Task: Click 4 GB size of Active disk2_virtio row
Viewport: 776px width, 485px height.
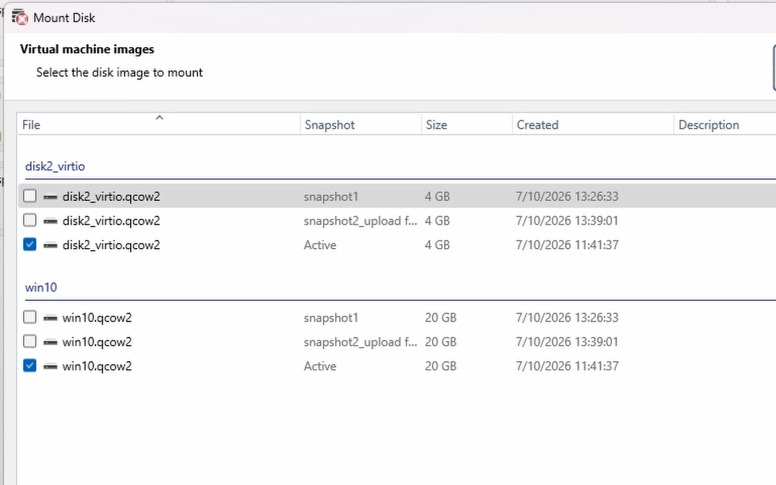Action: (x=437, y=245)
